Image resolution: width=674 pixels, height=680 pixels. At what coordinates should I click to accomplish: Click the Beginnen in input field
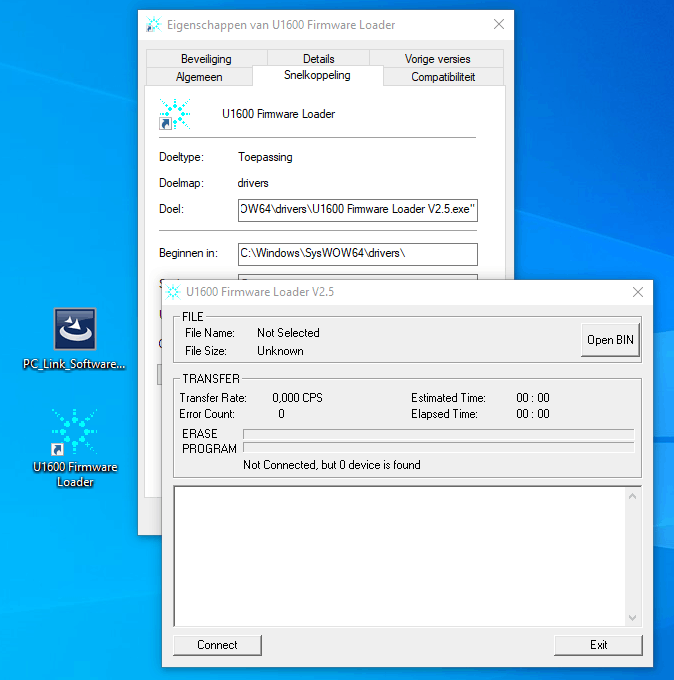pyautogui.click(x=357, y=254)
